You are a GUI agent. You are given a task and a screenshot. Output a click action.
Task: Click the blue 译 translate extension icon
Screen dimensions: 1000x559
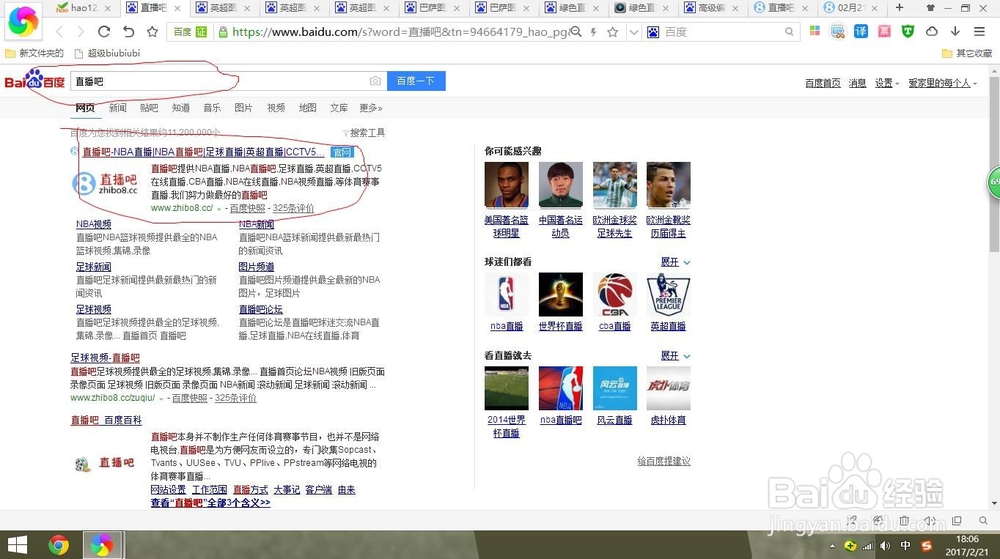tap(861, 31)
